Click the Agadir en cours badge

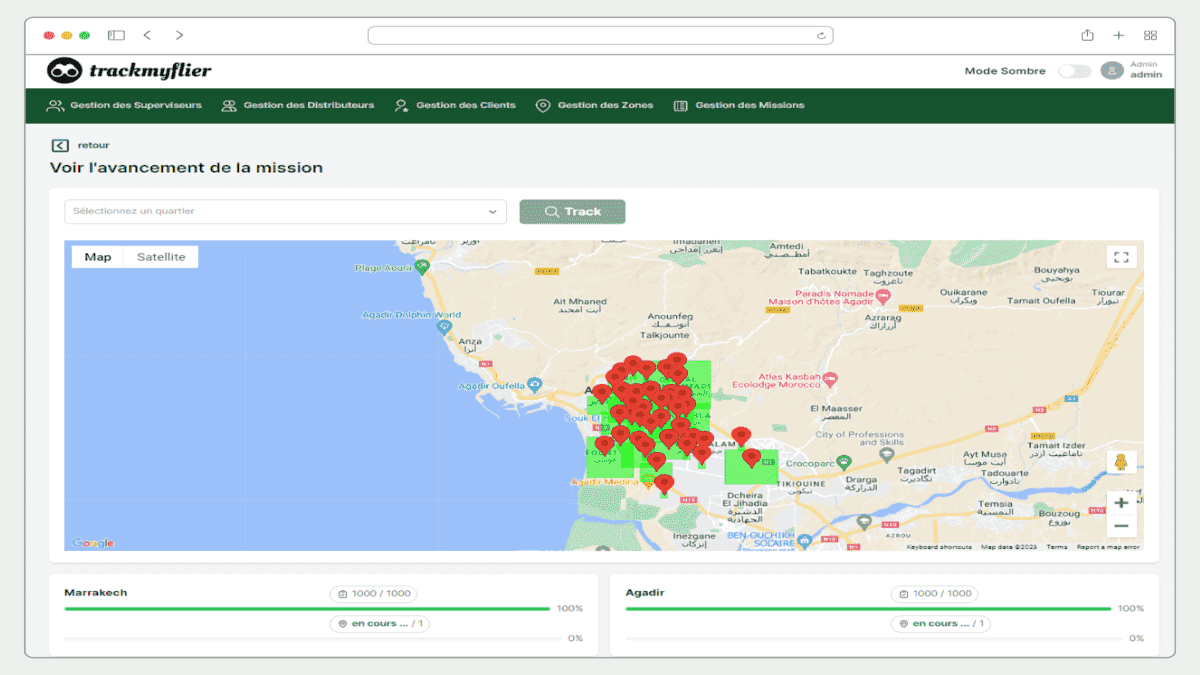click(x=941, y=624)
